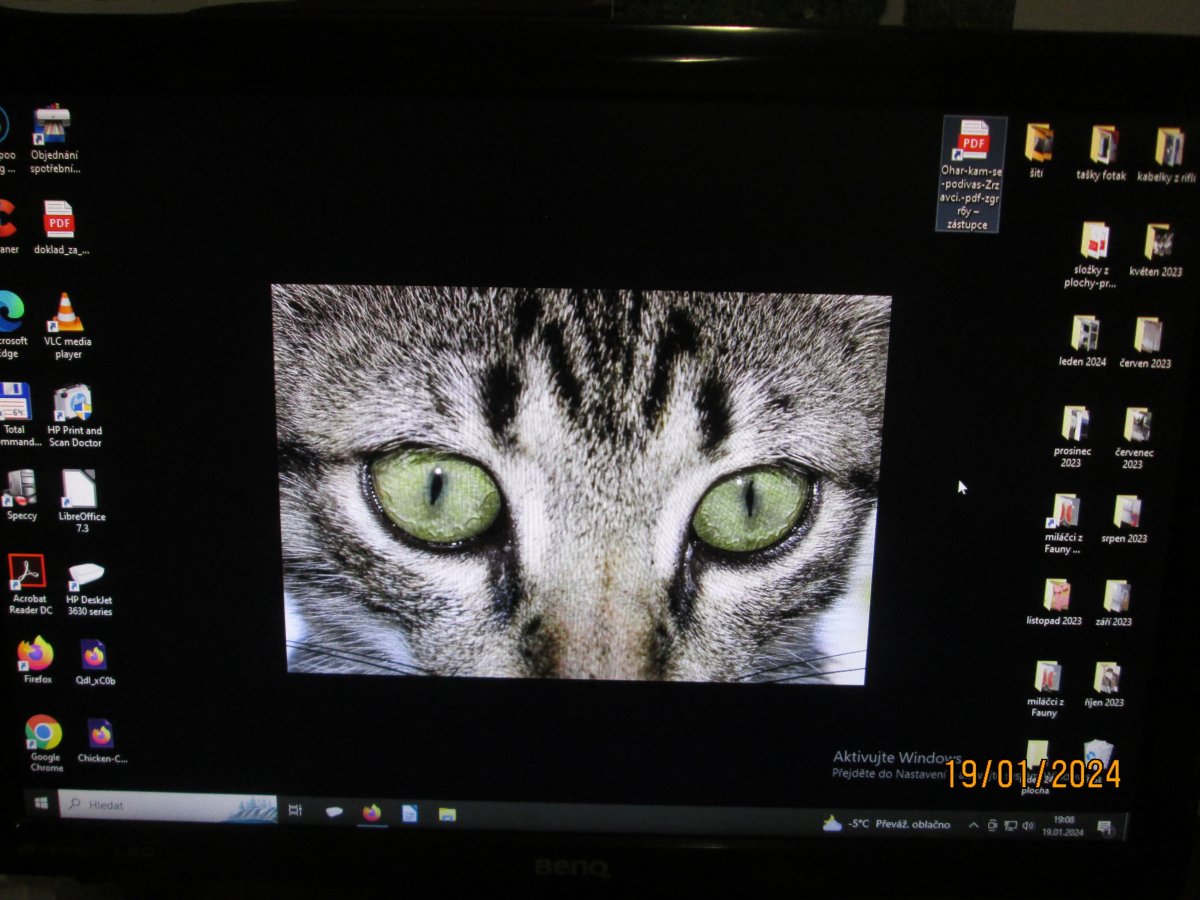Click the Windows Start button
This screenshot has height=900, width=1200.
[41, 803]
